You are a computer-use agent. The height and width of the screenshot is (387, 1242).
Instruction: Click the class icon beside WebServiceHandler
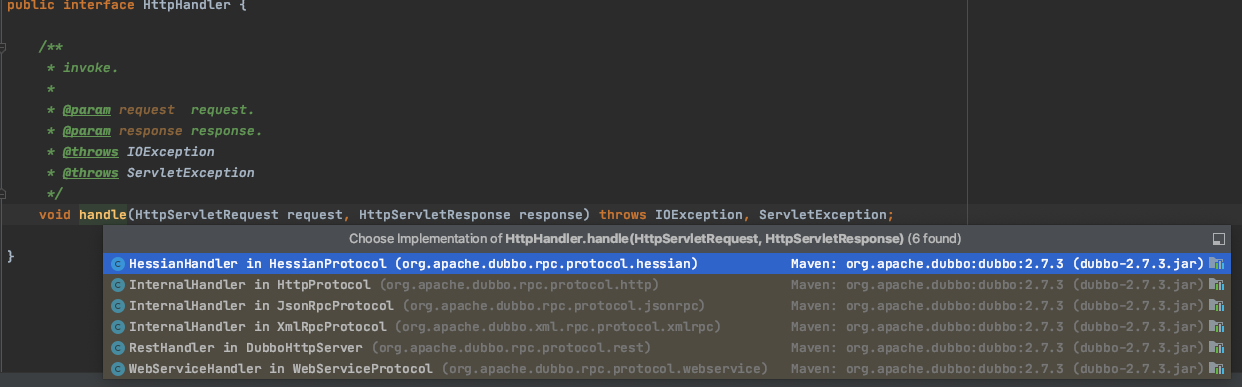(118, 369)
